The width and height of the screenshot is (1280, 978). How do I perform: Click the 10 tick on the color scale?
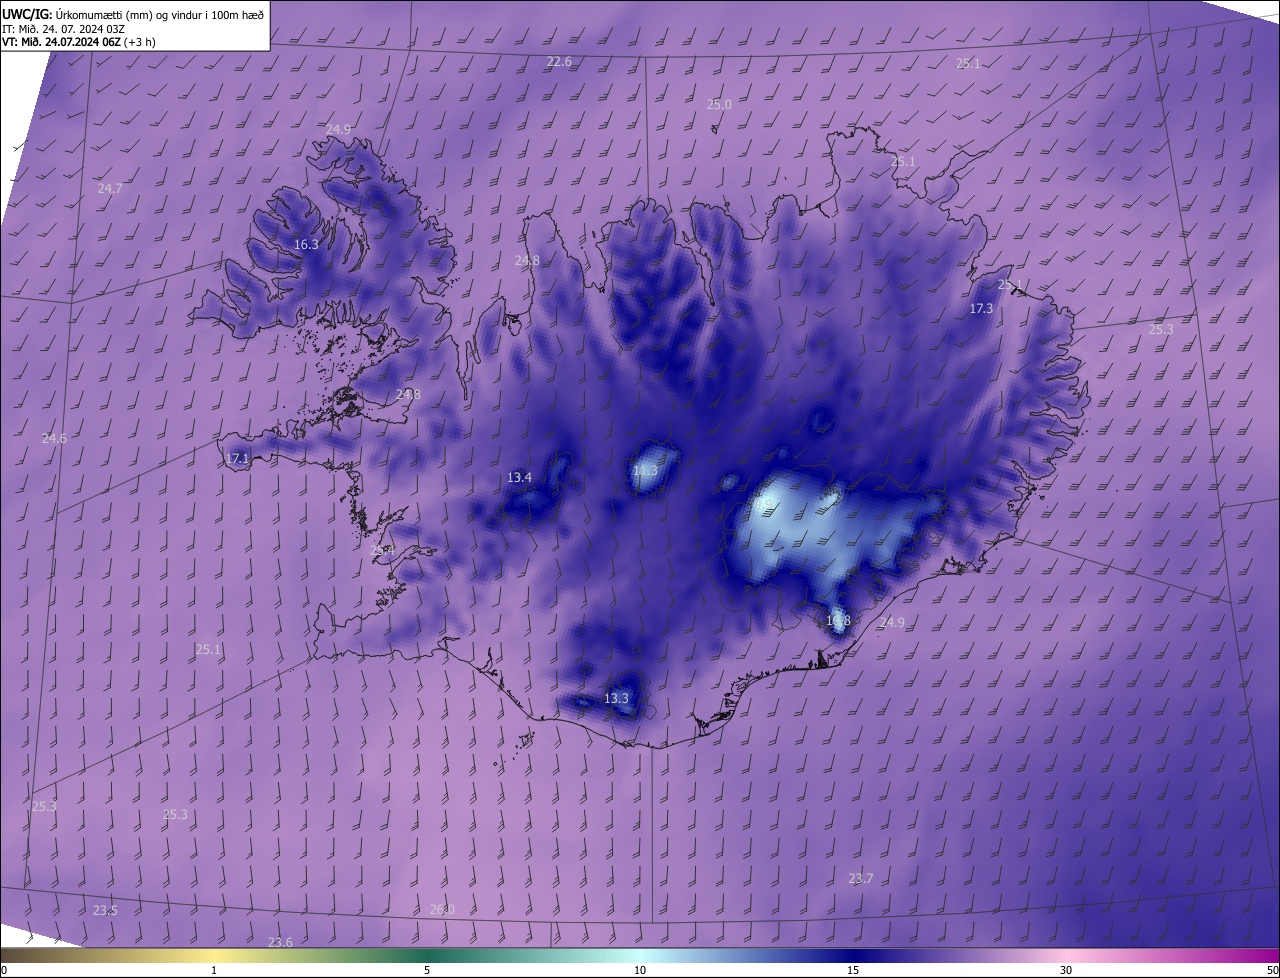640,970
